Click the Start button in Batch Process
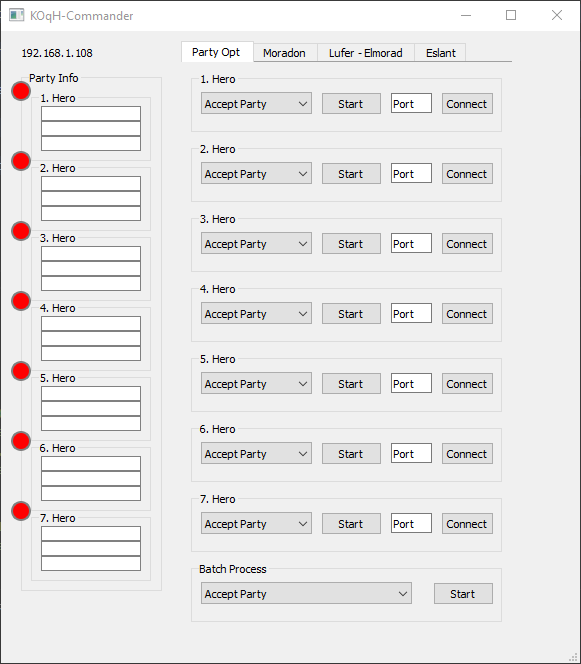 coord(463,594)
